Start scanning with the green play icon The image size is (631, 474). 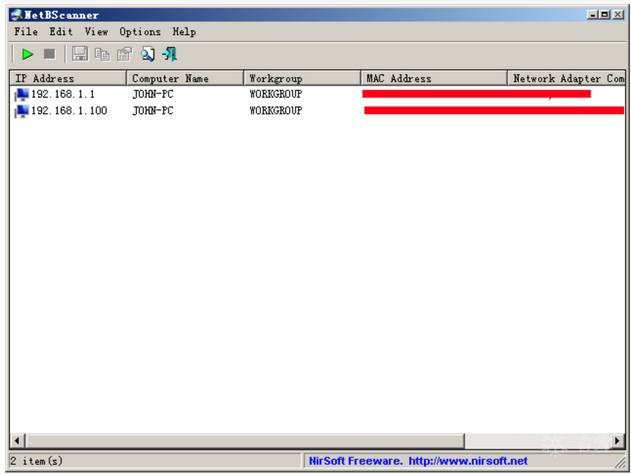point(28,54)
